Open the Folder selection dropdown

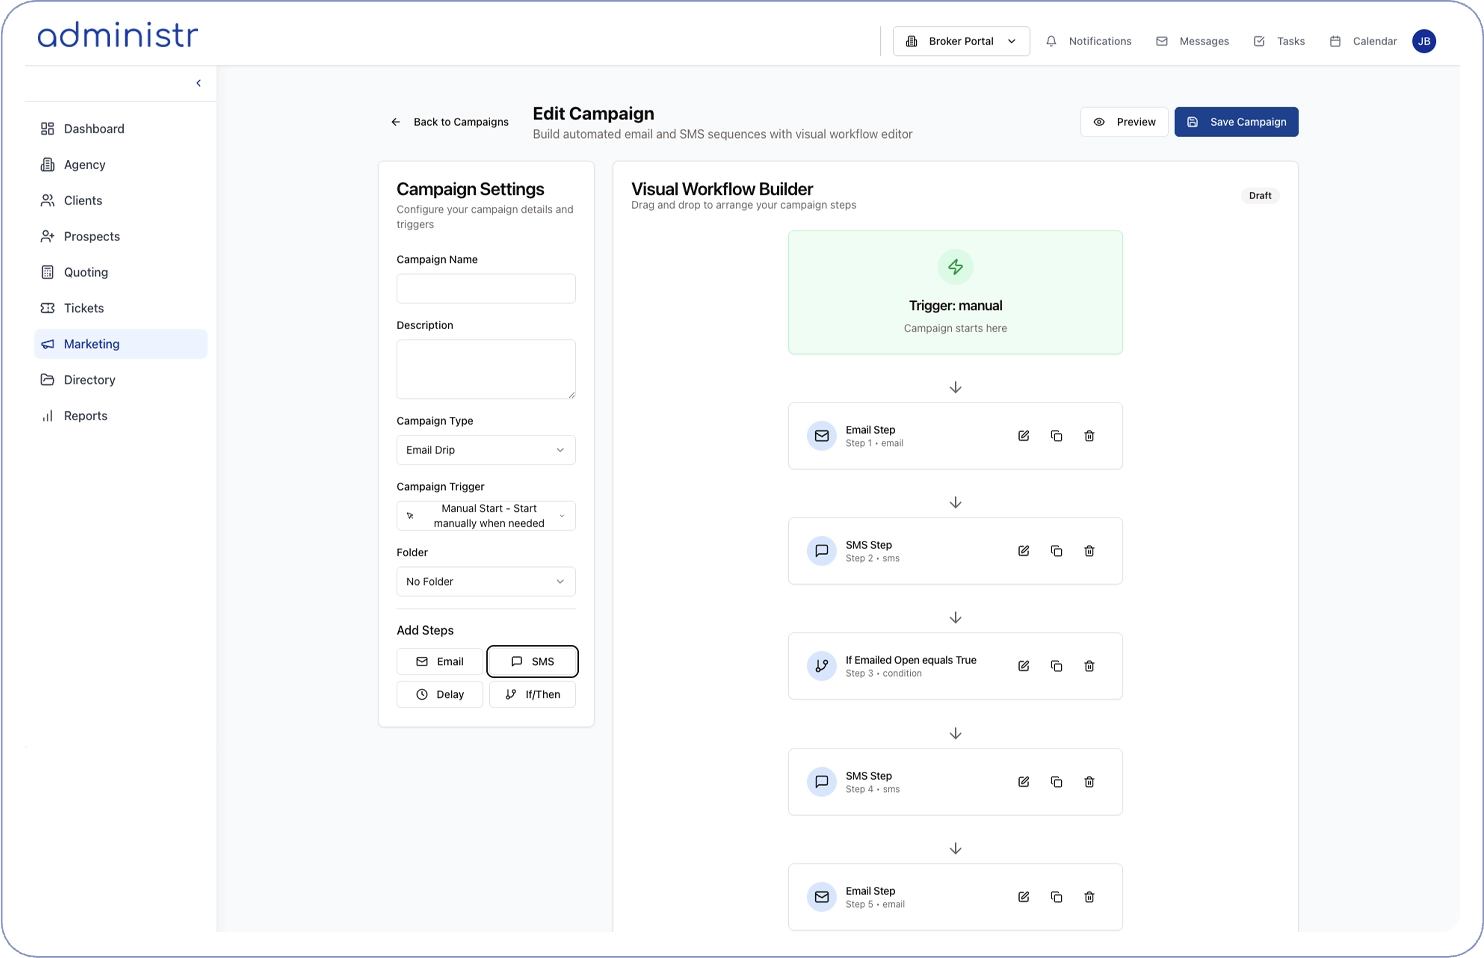click(x=486, y=582)
